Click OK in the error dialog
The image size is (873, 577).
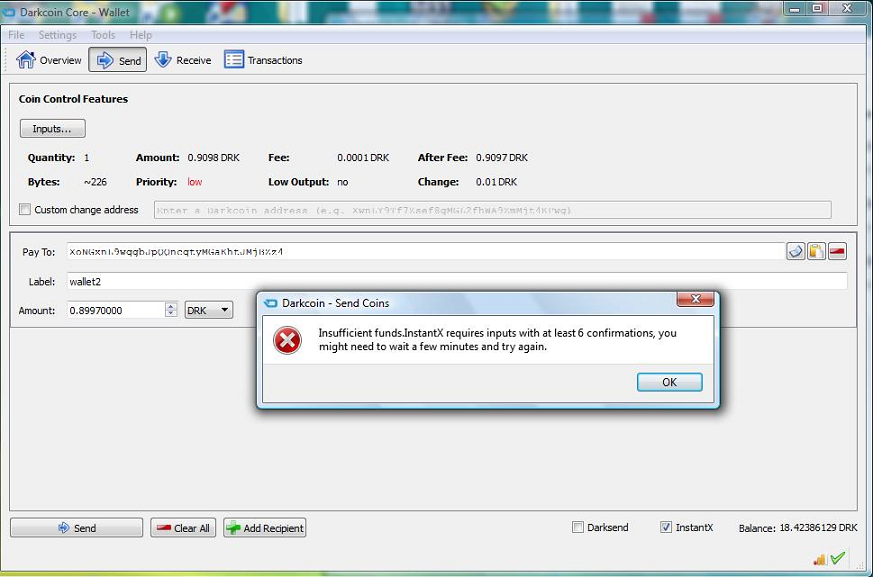tap(669, 382)
